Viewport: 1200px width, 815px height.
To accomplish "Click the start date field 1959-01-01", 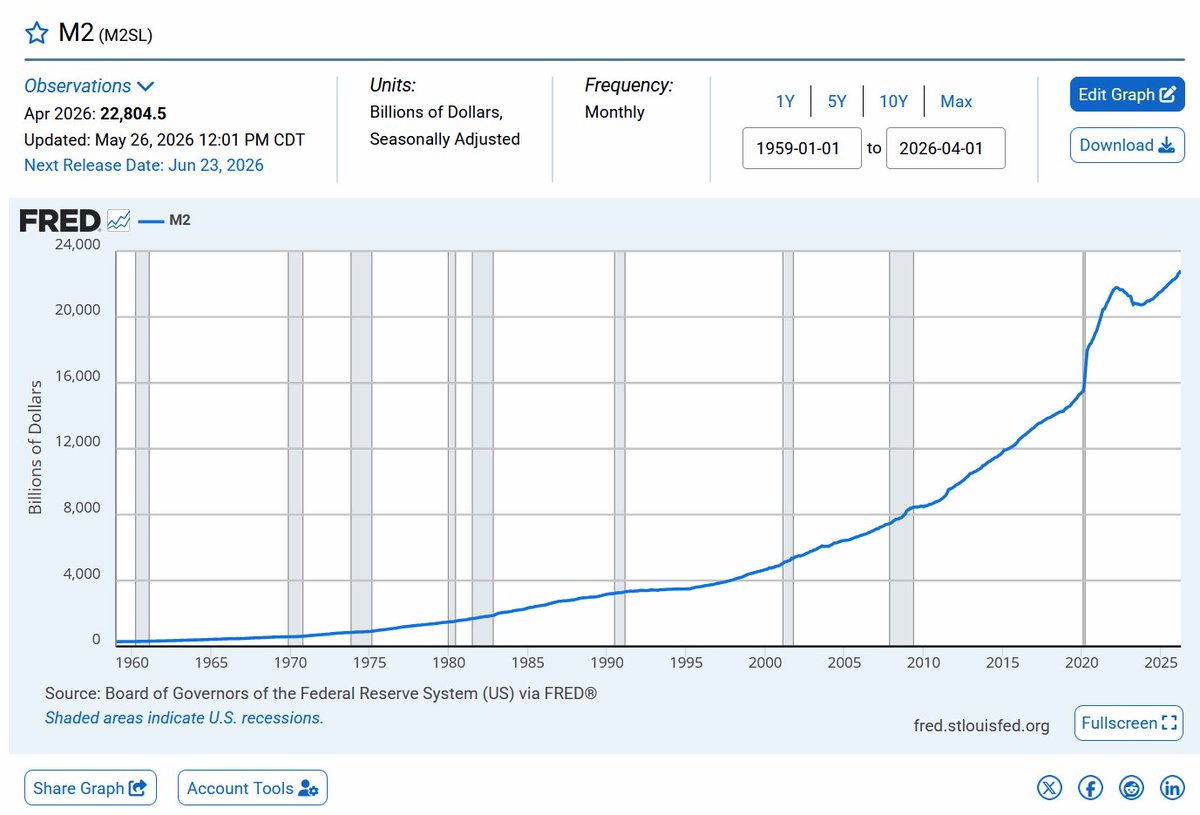I will click(x=802, y=148).
